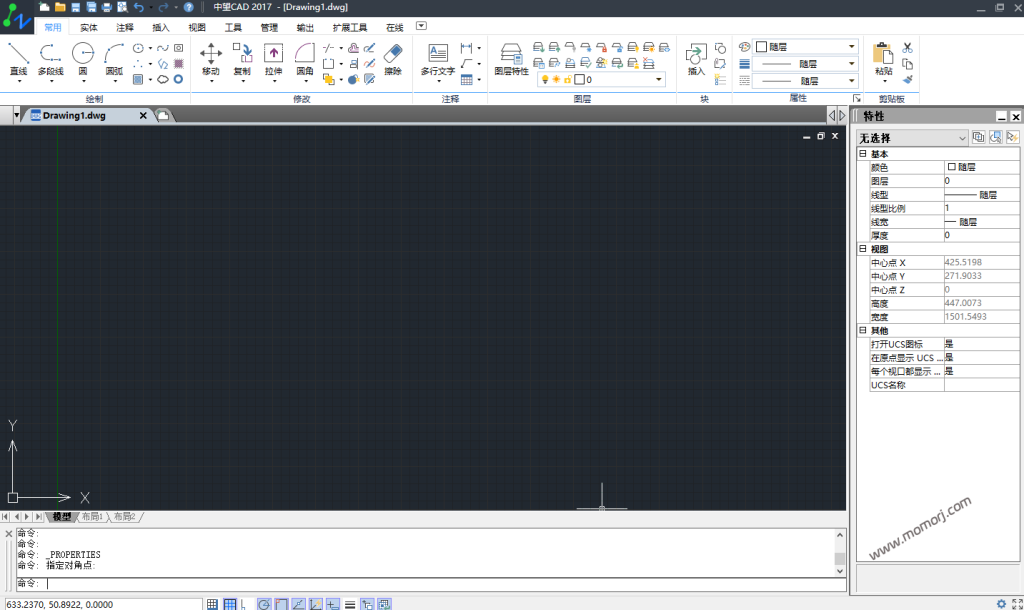Collapse the 基本 section in properties panel
The image size is (1024, 610).
pos(863,154)
